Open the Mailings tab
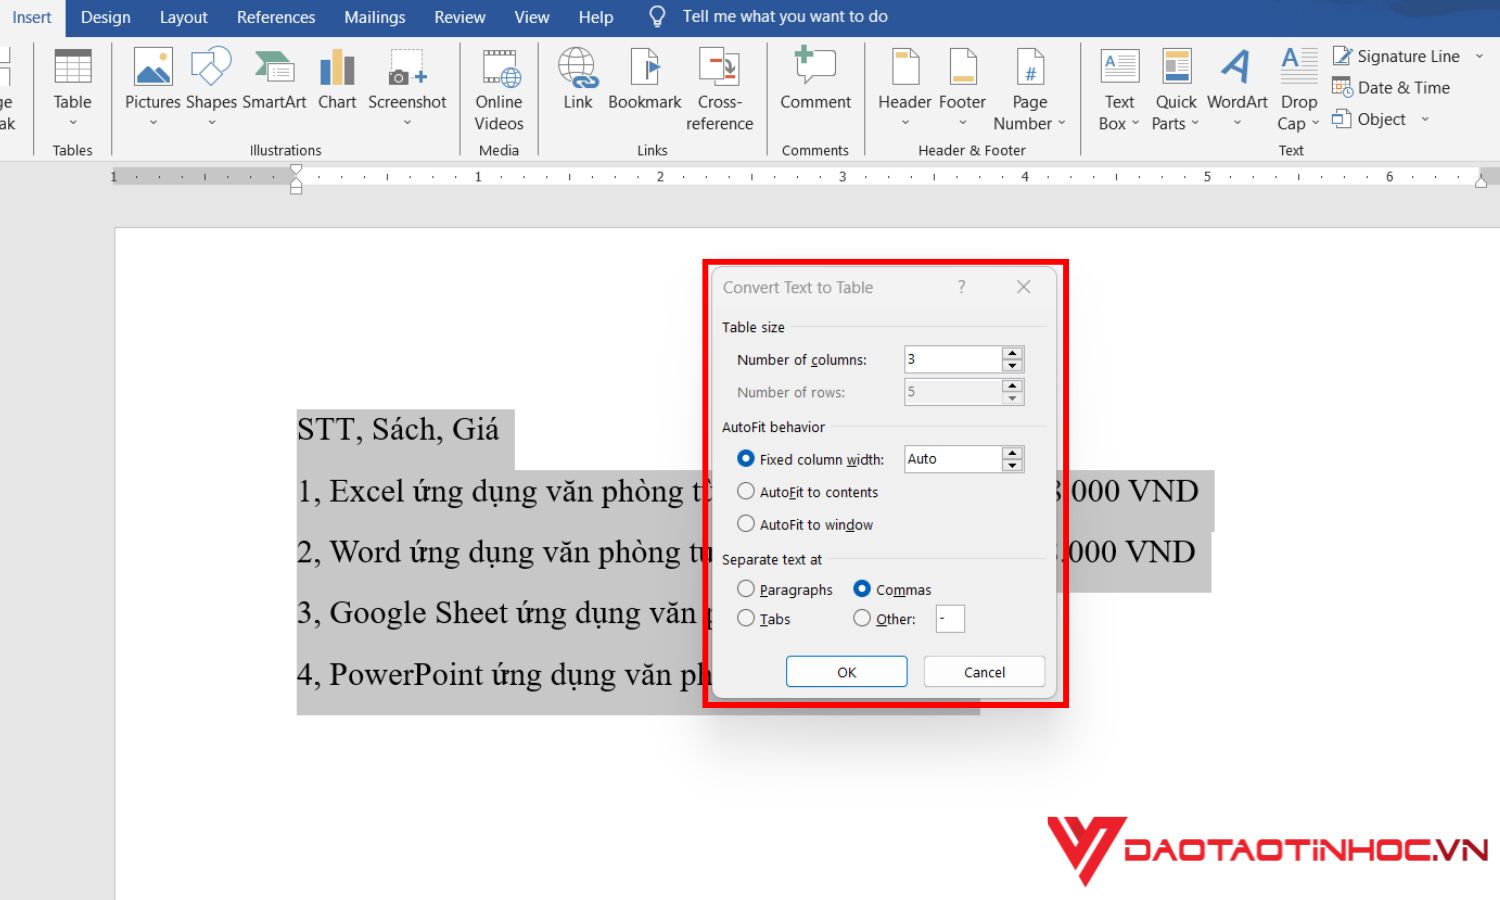 (x=374, y=16)
